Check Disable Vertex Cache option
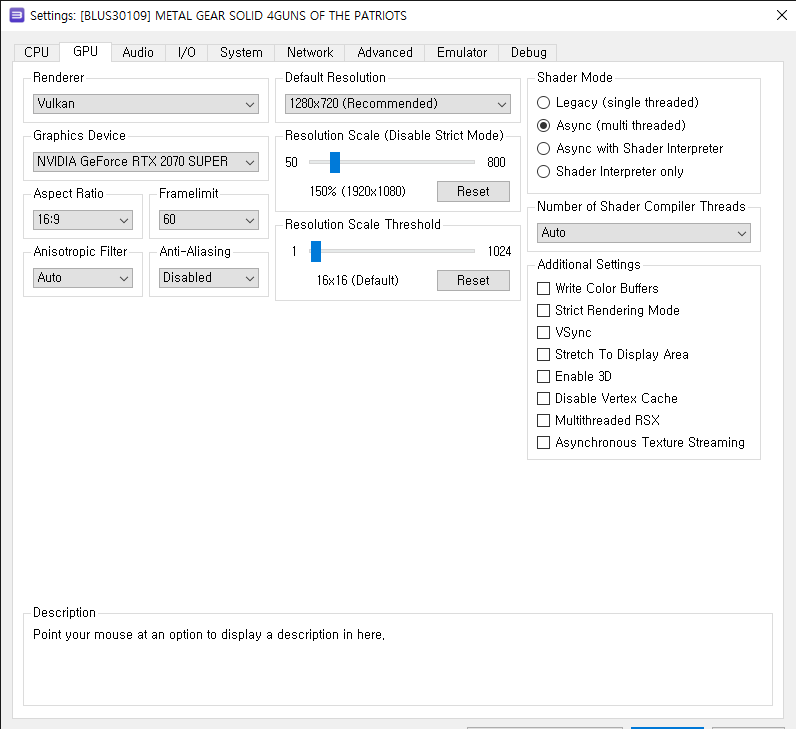This screenshot has height=729, width=796. click(607, 399)
